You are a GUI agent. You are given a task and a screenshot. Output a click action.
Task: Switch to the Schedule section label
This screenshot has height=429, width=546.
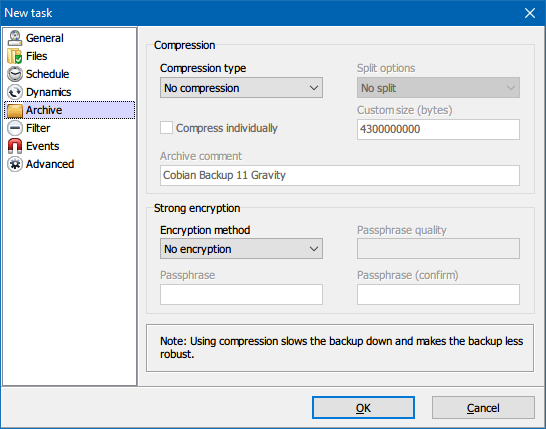pyautogui.click(x=47, y=74)
